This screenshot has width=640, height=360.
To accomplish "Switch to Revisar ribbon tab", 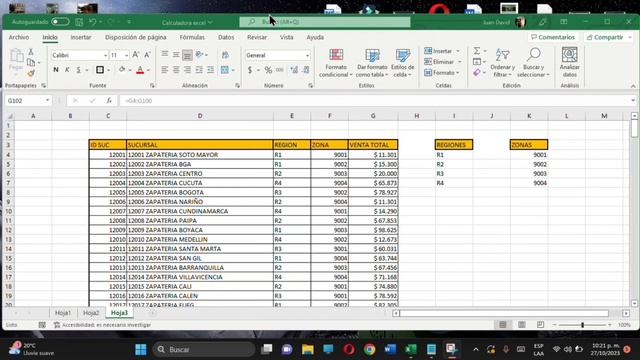I will tap(257, 37).
